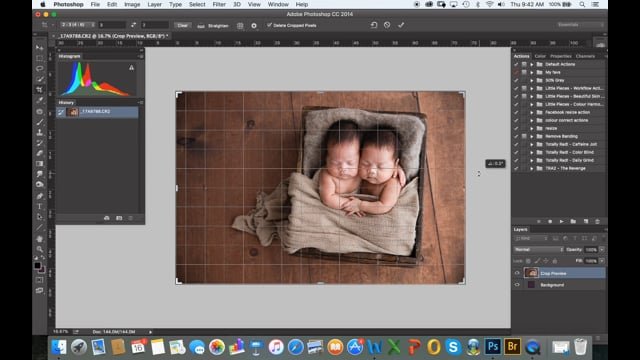Click the foreground color swatch

(38, 265)
